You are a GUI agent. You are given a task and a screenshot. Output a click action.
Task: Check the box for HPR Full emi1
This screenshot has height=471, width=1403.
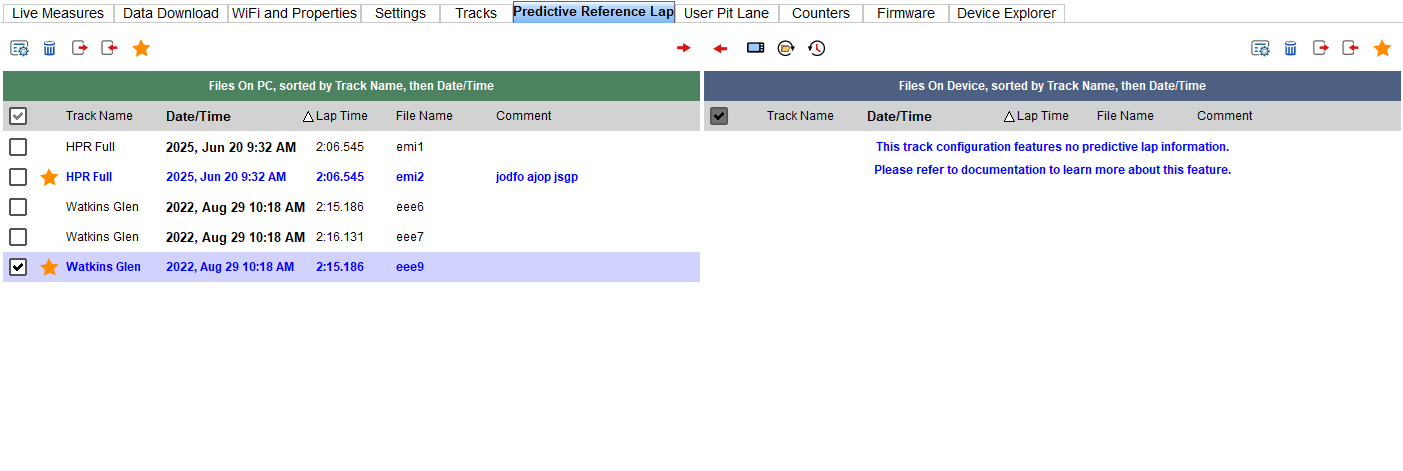coord(18,147)
